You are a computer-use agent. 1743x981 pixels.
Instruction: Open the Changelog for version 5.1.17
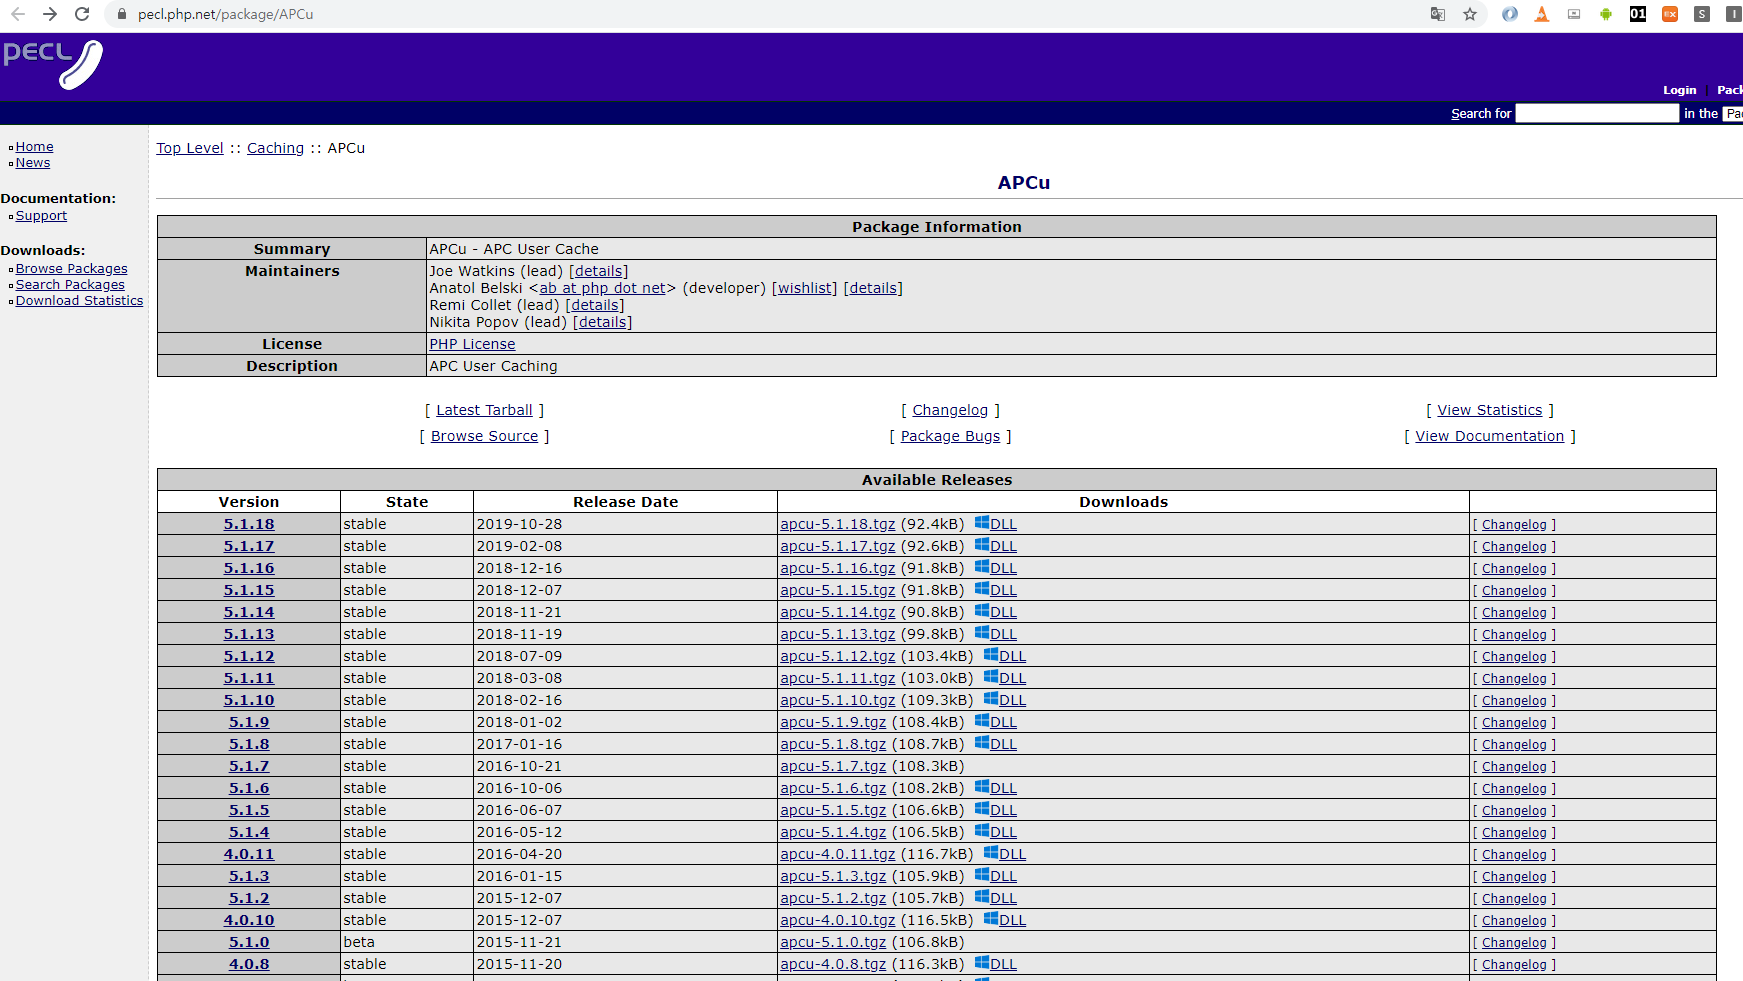(1514, 547)
